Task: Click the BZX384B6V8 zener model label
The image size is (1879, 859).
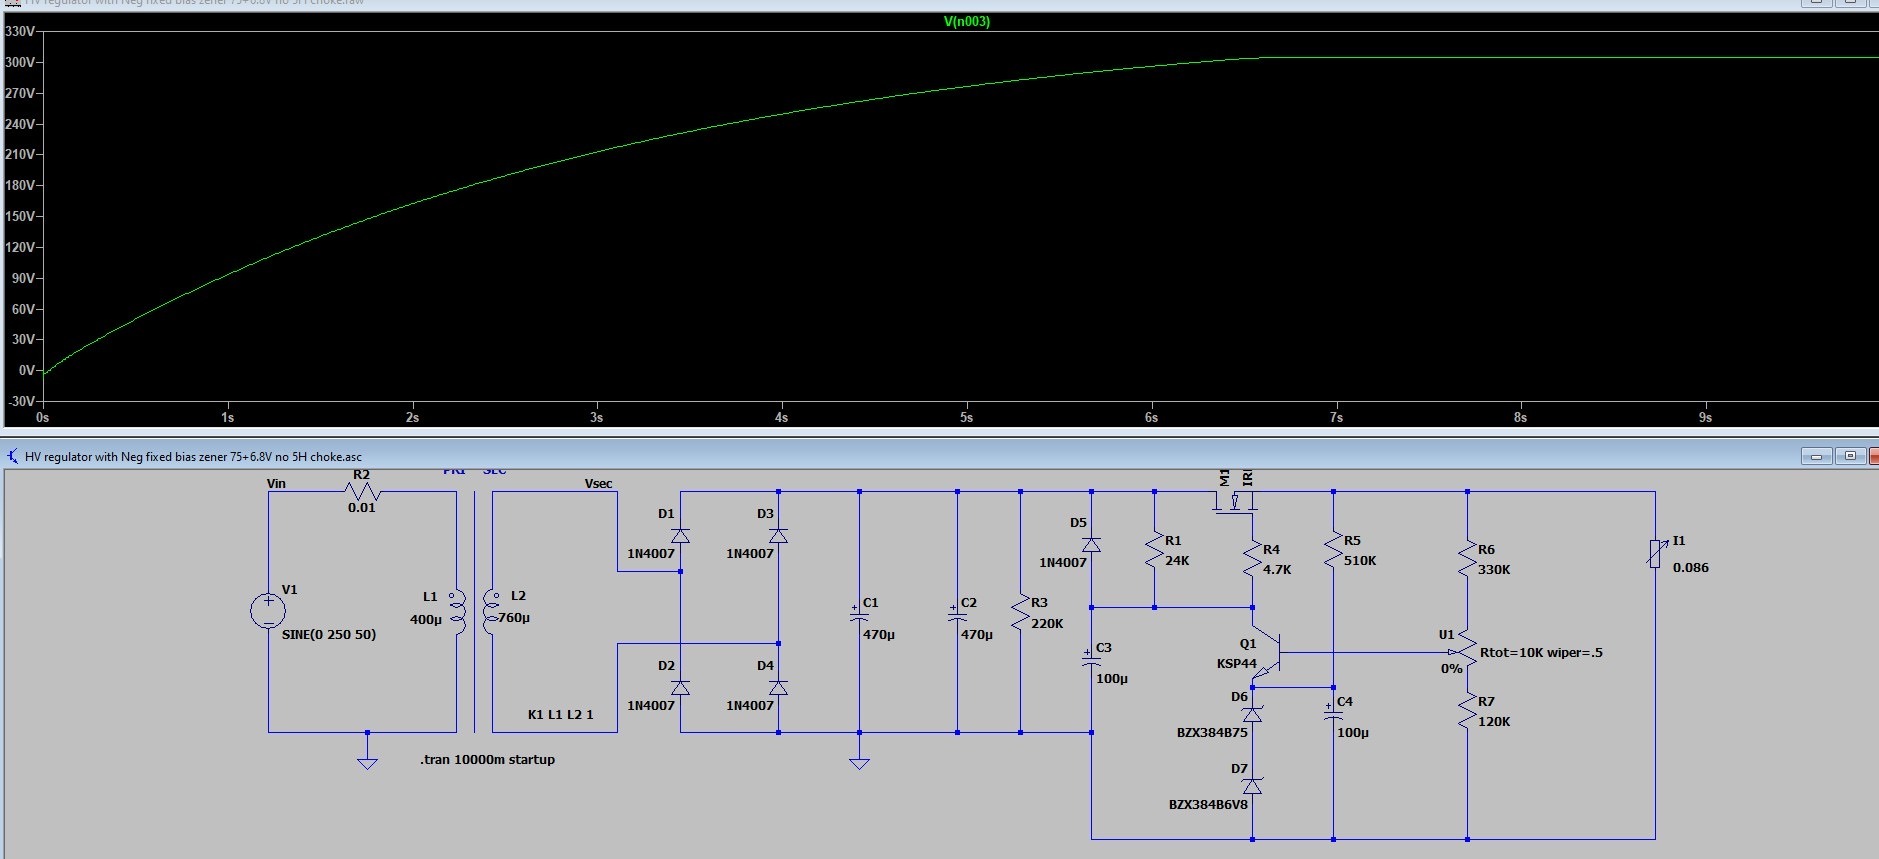Action: click(1208, 805)
